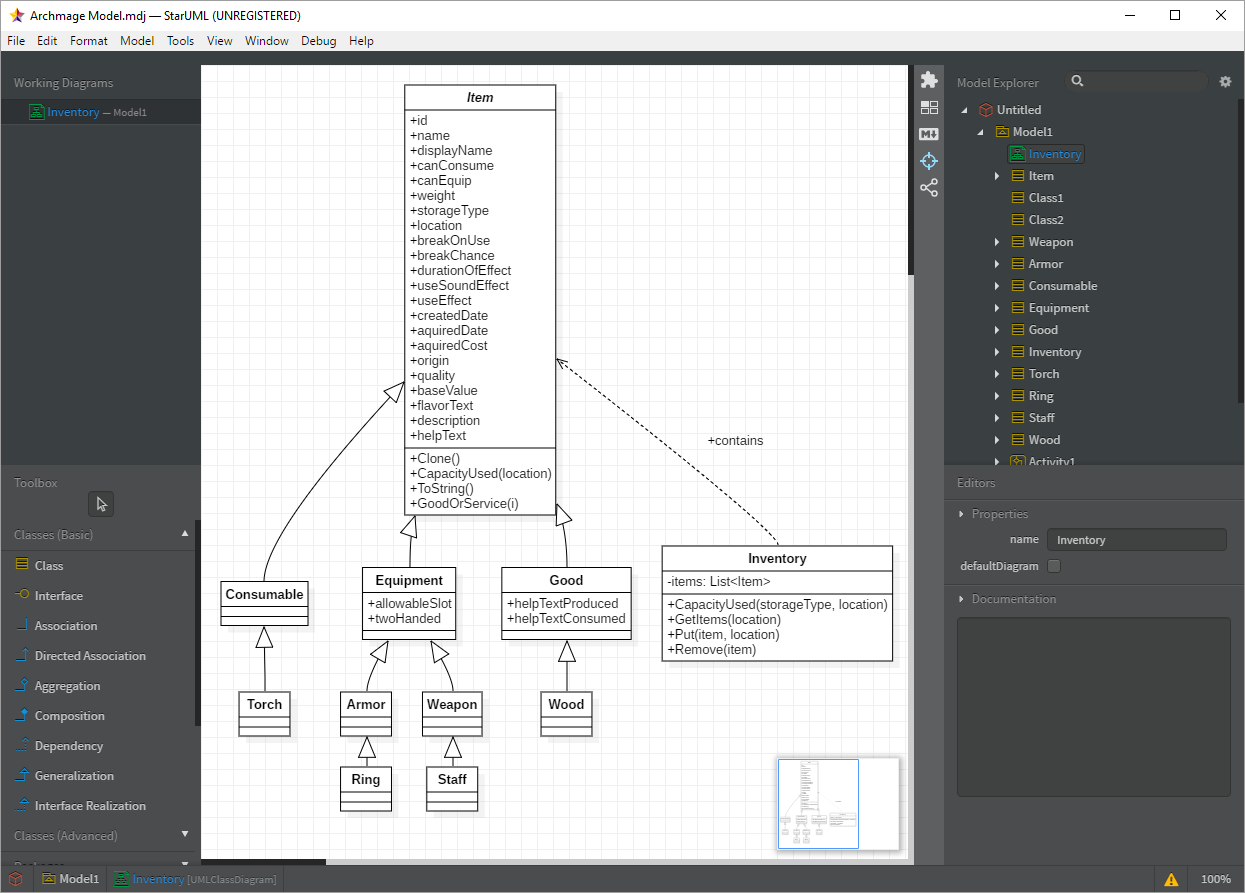Pick the Class tool icon in Toolbox
The height and width of the screenshot is (893, 1245).
(x=22, y=565)
